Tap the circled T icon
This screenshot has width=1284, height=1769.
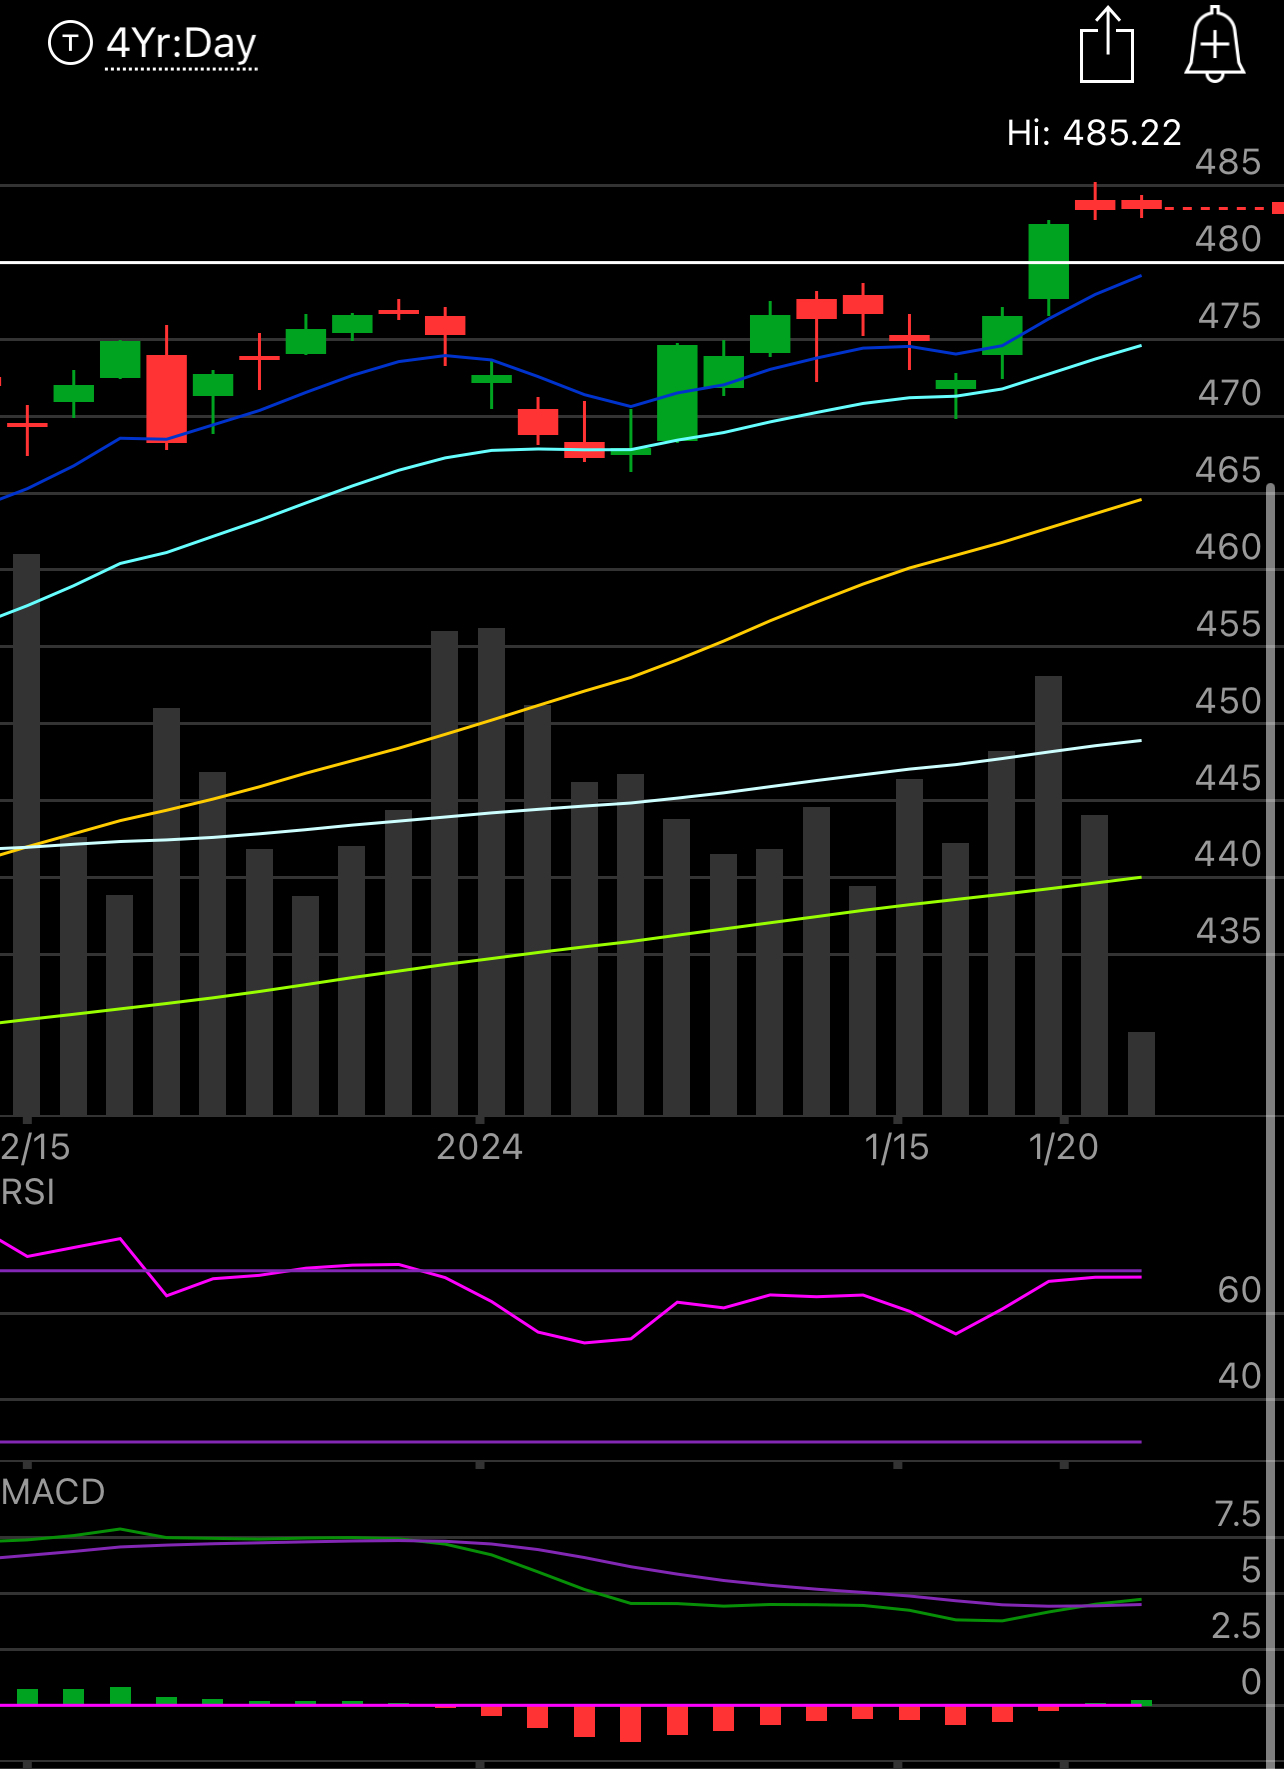pos(70,43)
